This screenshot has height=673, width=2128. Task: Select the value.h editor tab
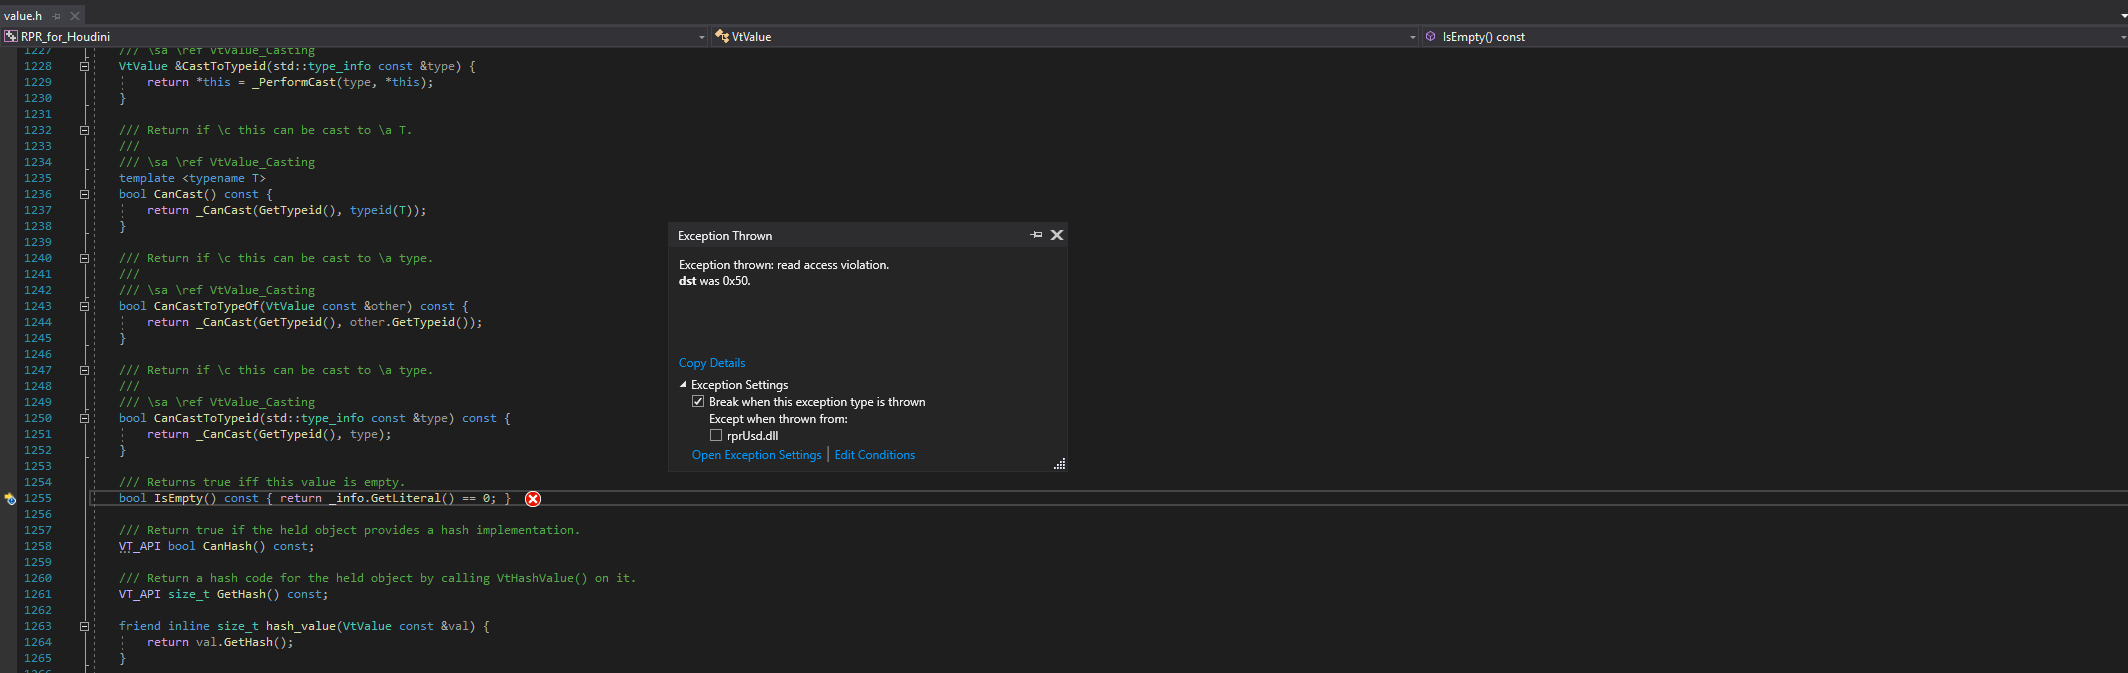point(23,16)
